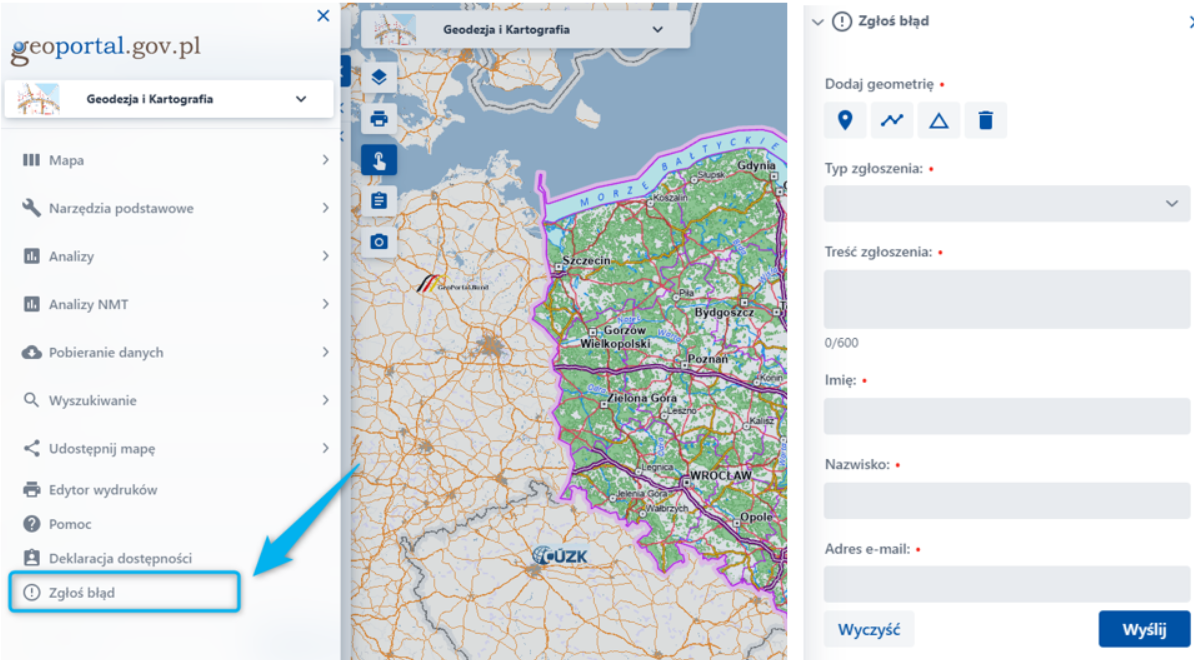The width and height of the screenshot is (1194, 660).
Task: Open the Pobieranie danych menu
Action: pos(175,352)
